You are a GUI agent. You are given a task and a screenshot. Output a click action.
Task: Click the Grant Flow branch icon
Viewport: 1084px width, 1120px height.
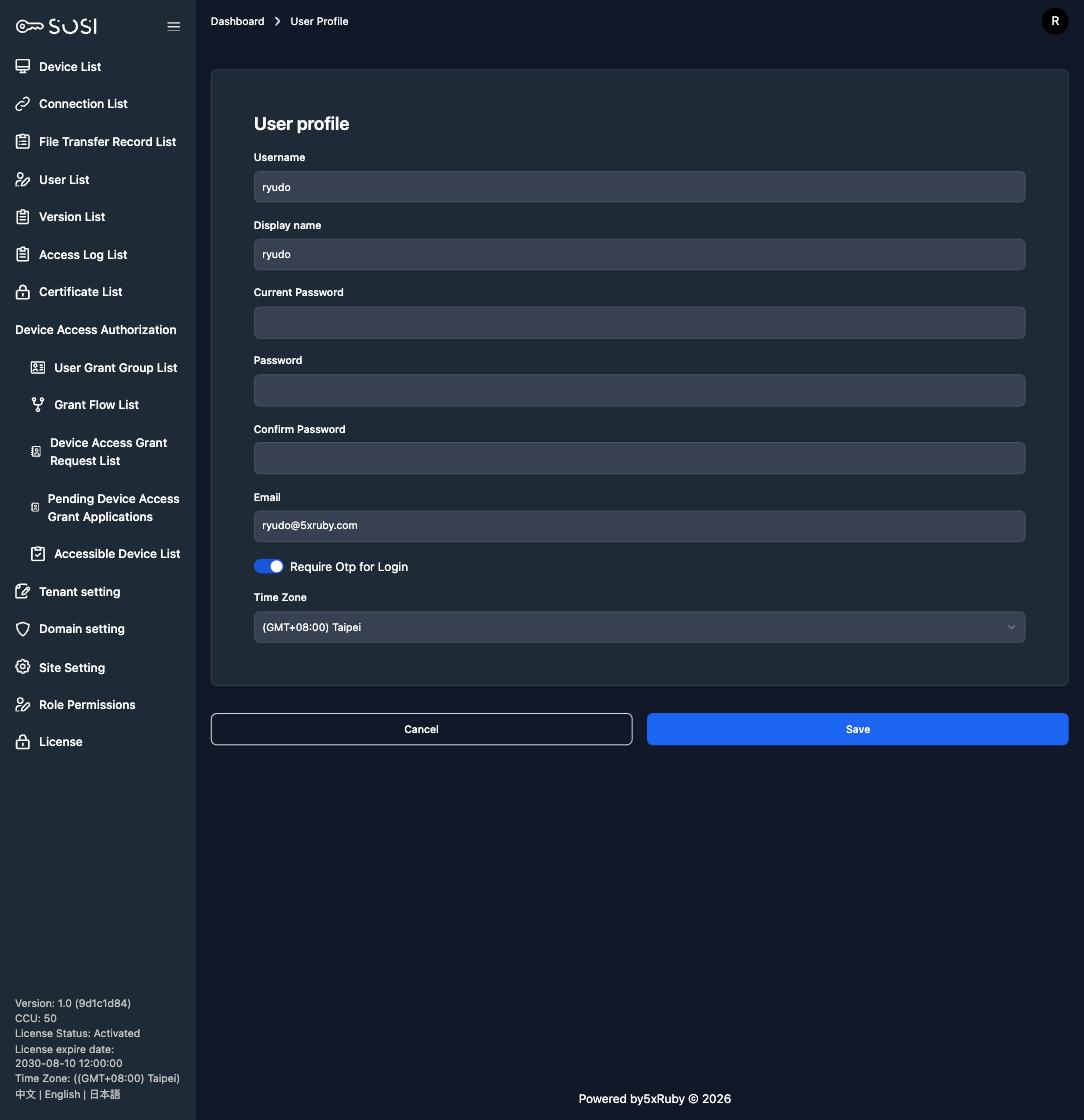coord(38,404)
